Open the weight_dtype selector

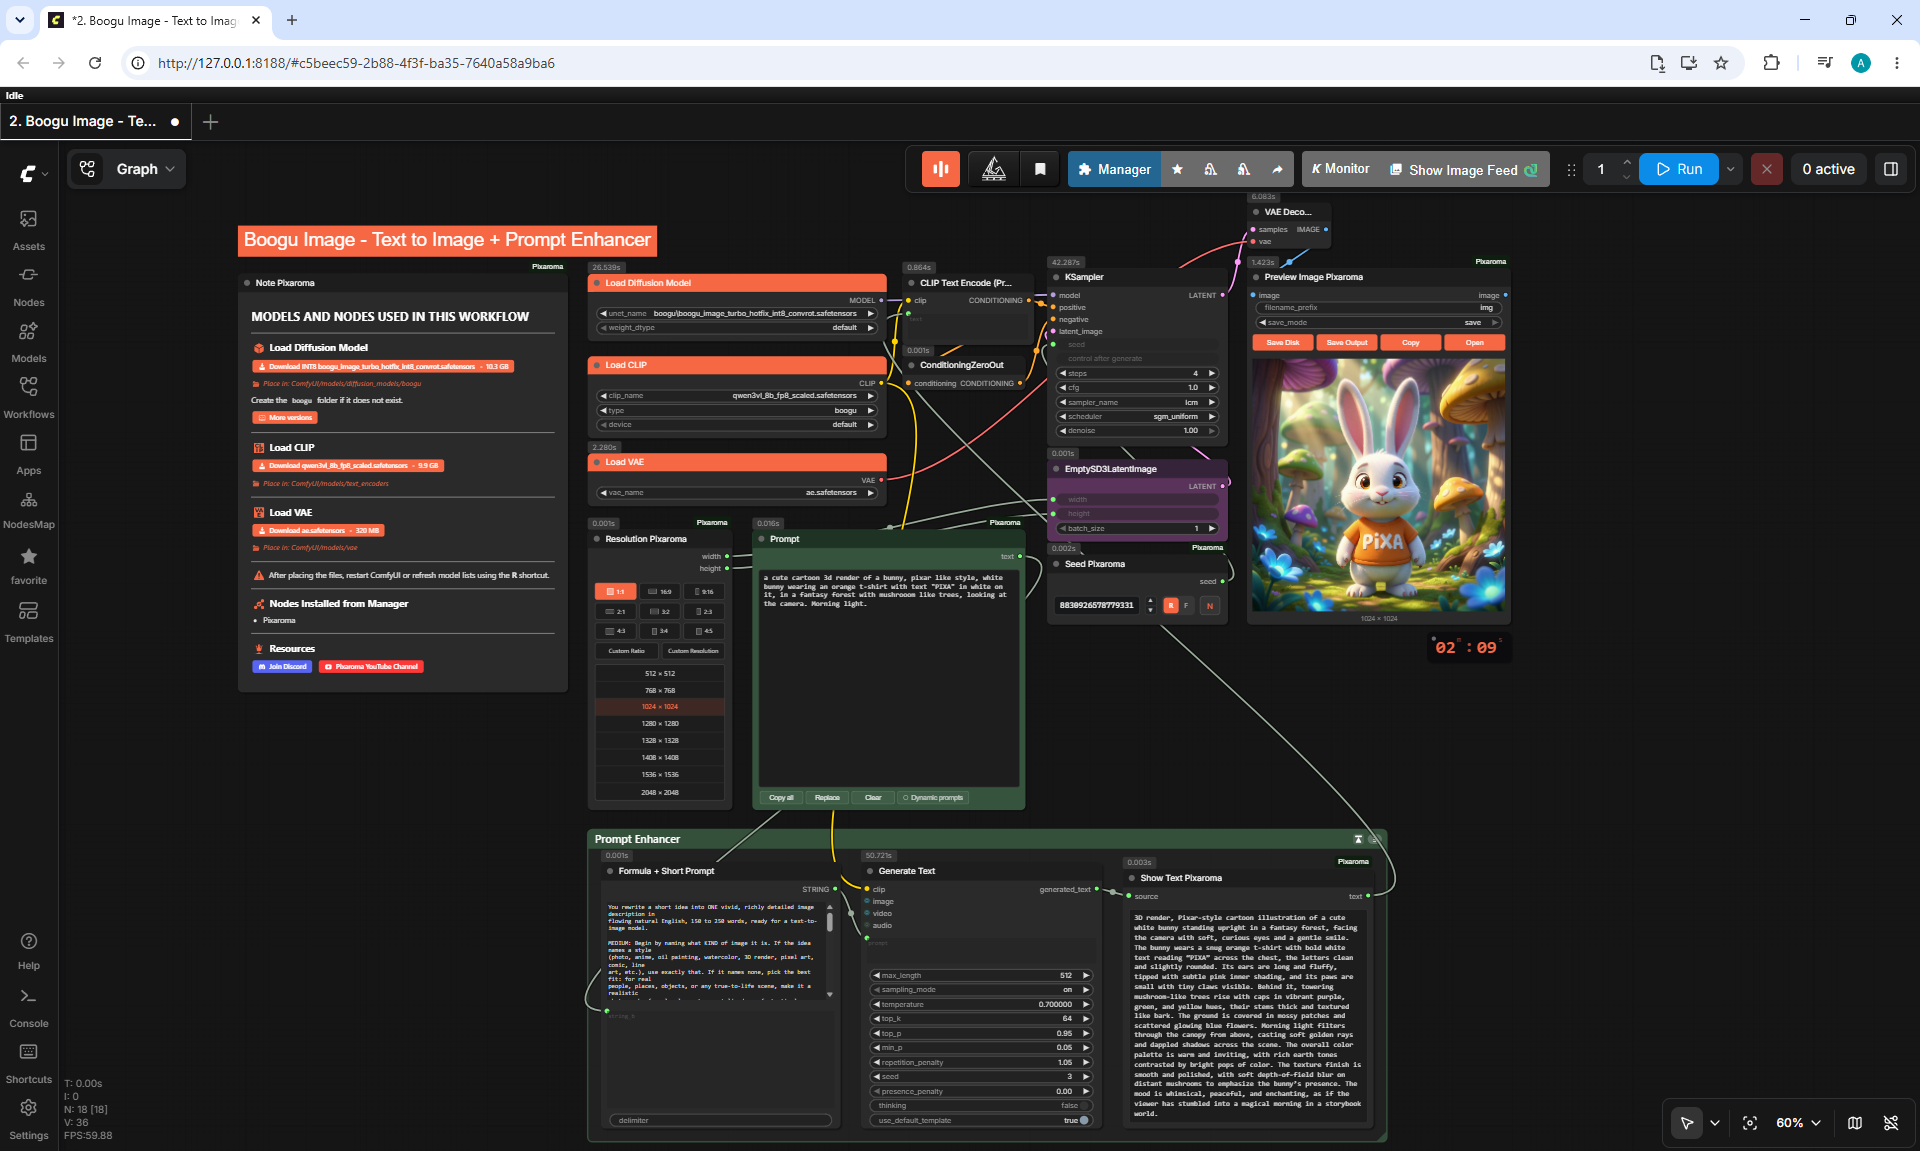click(737, 327)
